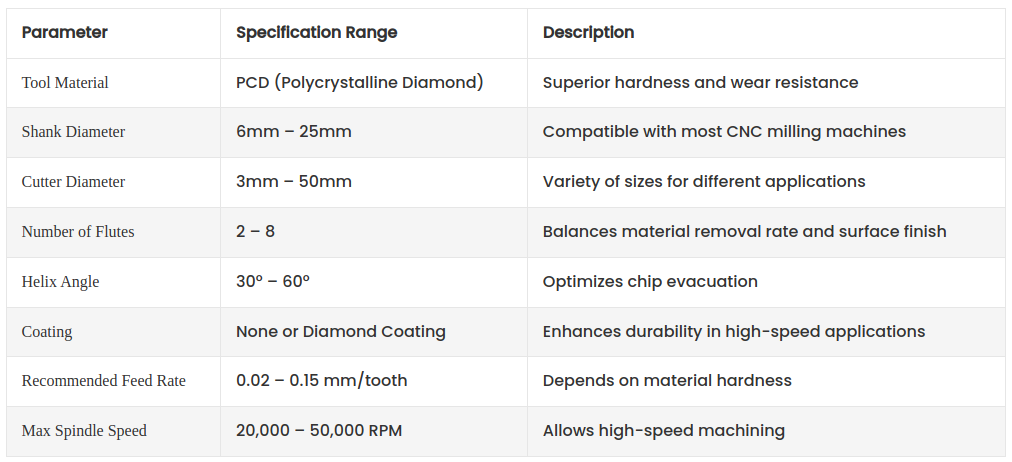The width and height of the screenshot is (1012, 462).
Task: Click the 2 – 8 flutes value
Action: click(x=255, y=232)
